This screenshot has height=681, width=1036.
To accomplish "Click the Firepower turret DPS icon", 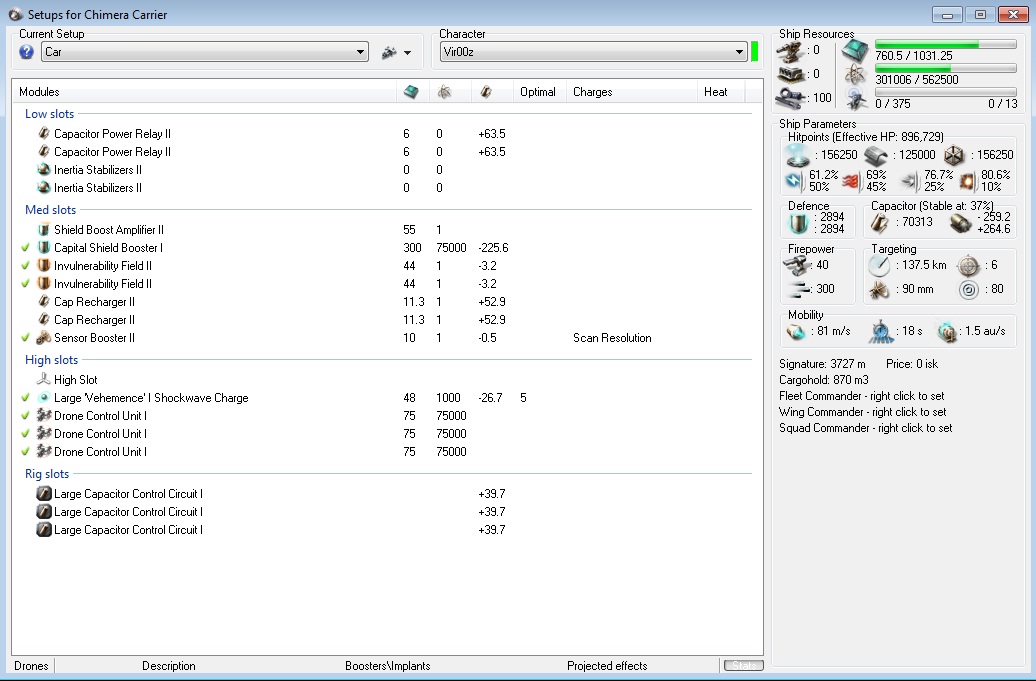I will pos(796,266).
